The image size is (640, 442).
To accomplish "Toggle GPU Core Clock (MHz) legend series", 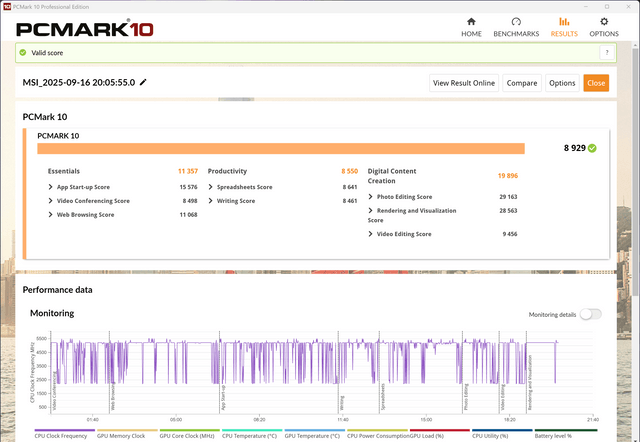I will [x=189, y=434].
